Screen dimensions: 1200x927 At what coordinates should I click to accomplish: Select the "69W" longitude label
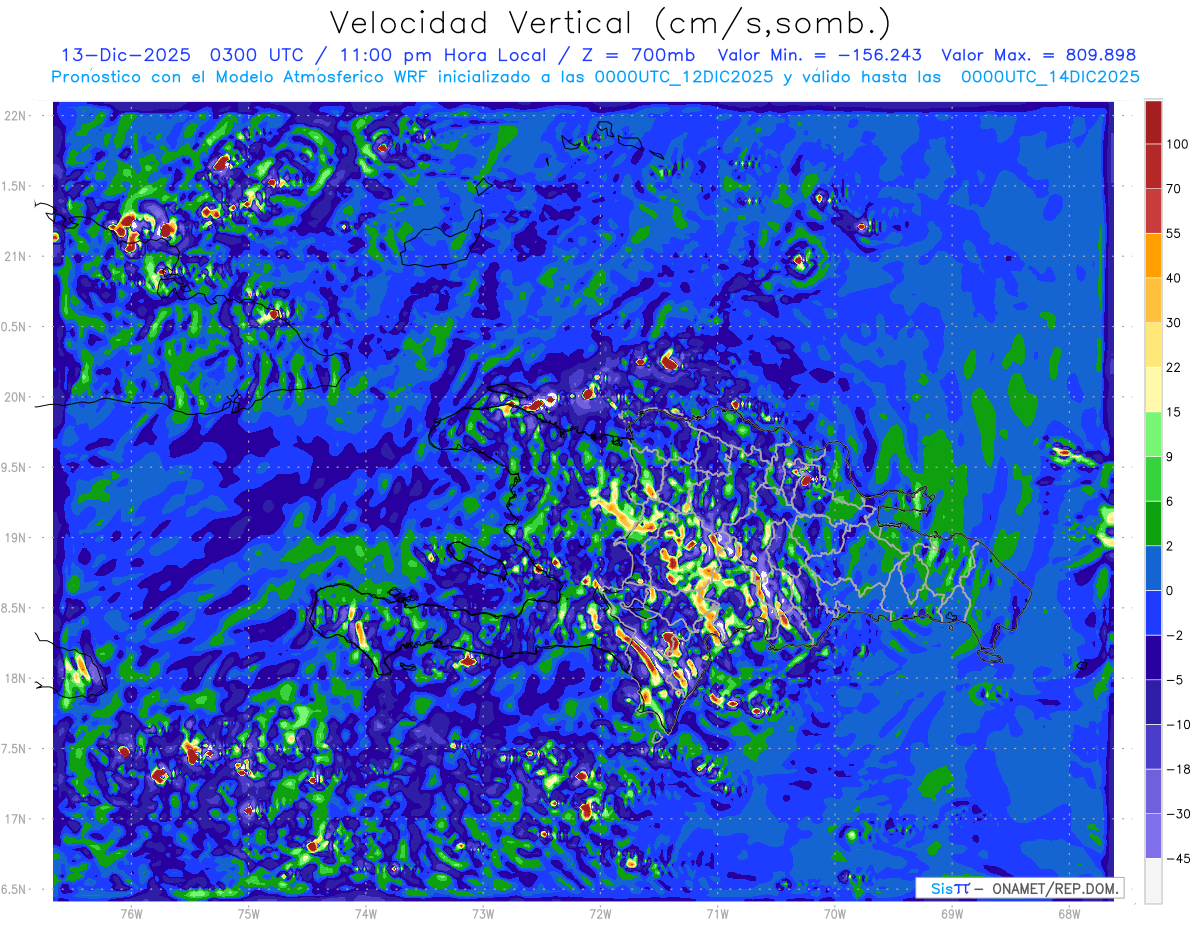(x=952, y=913)
